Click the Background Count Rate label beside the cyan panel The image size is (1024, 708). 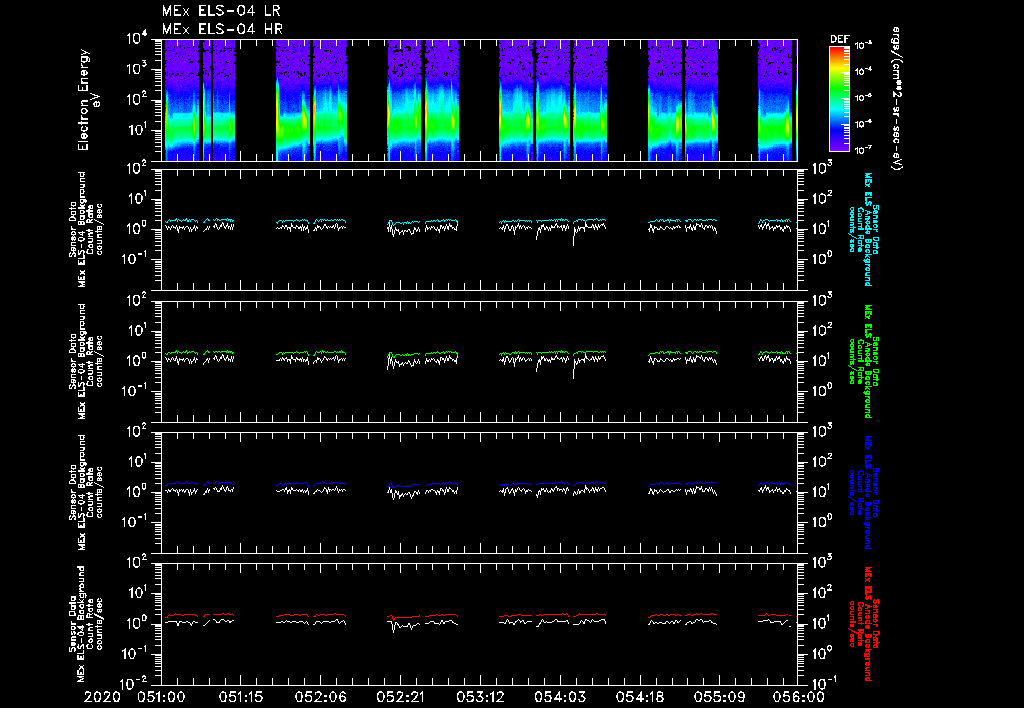tap(86, 229)
